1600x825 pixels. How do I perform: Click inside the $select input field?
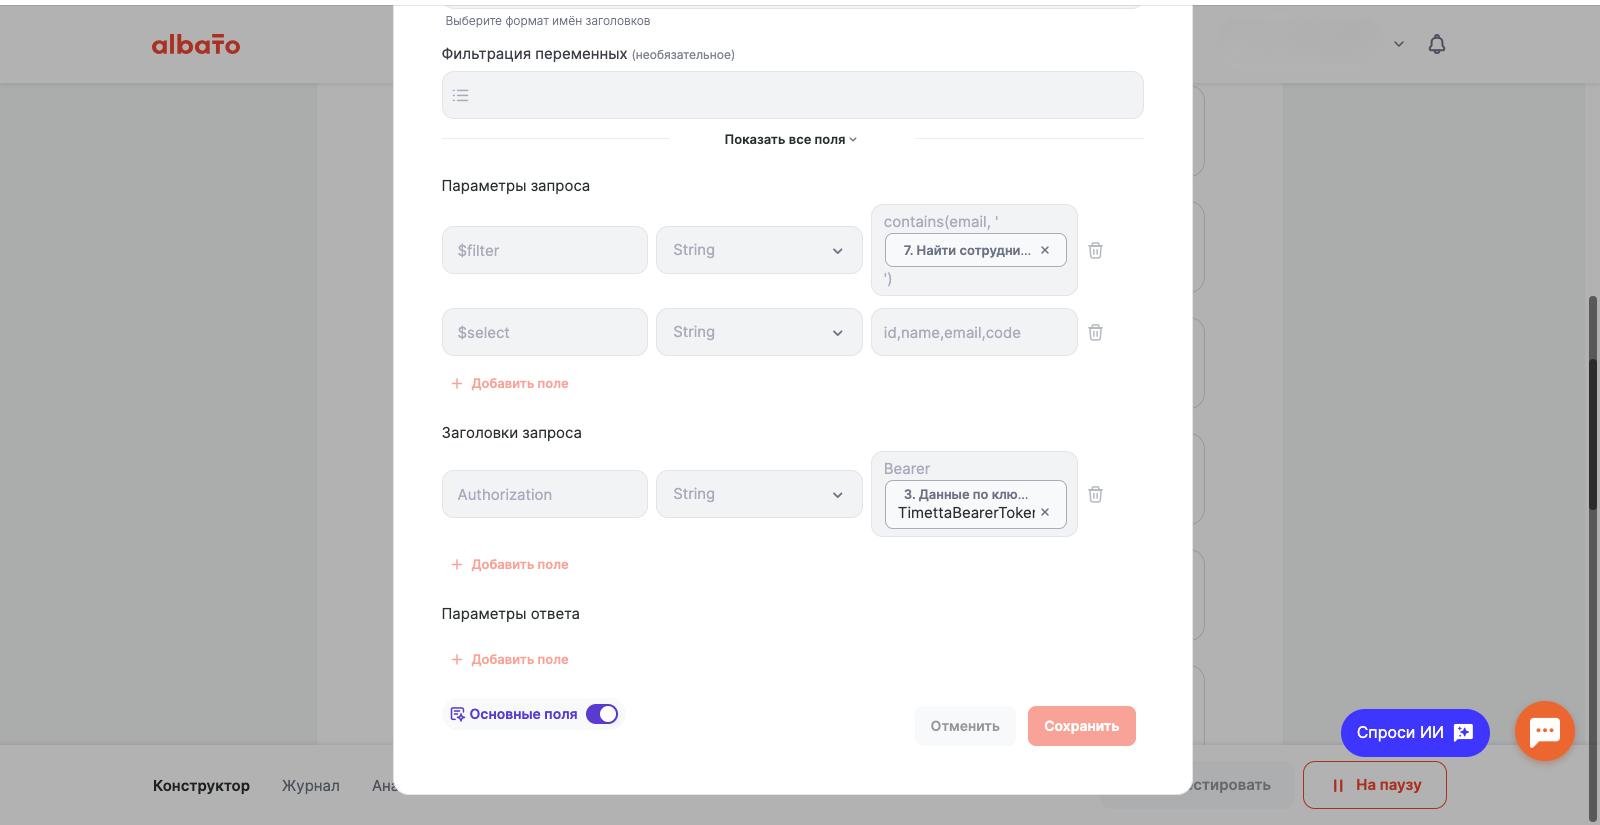point(544,332)
